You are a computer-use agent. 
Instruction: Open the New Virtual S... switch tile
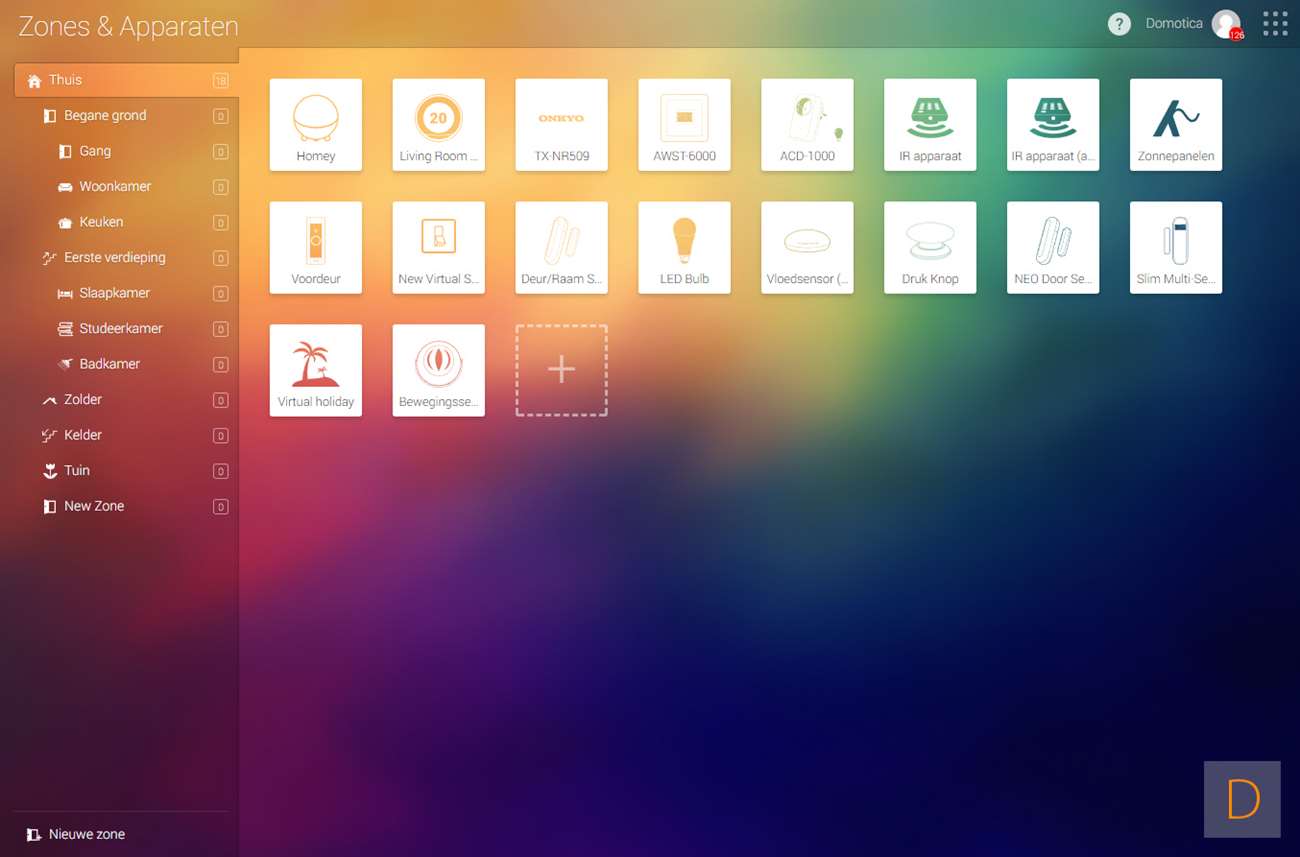439,248
